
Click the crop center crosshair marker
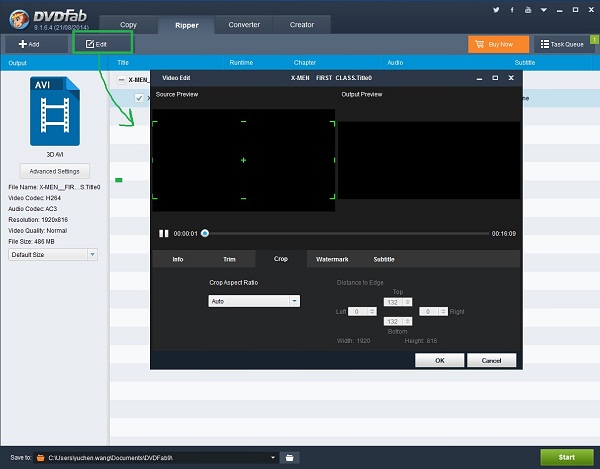tap(243, 160)
